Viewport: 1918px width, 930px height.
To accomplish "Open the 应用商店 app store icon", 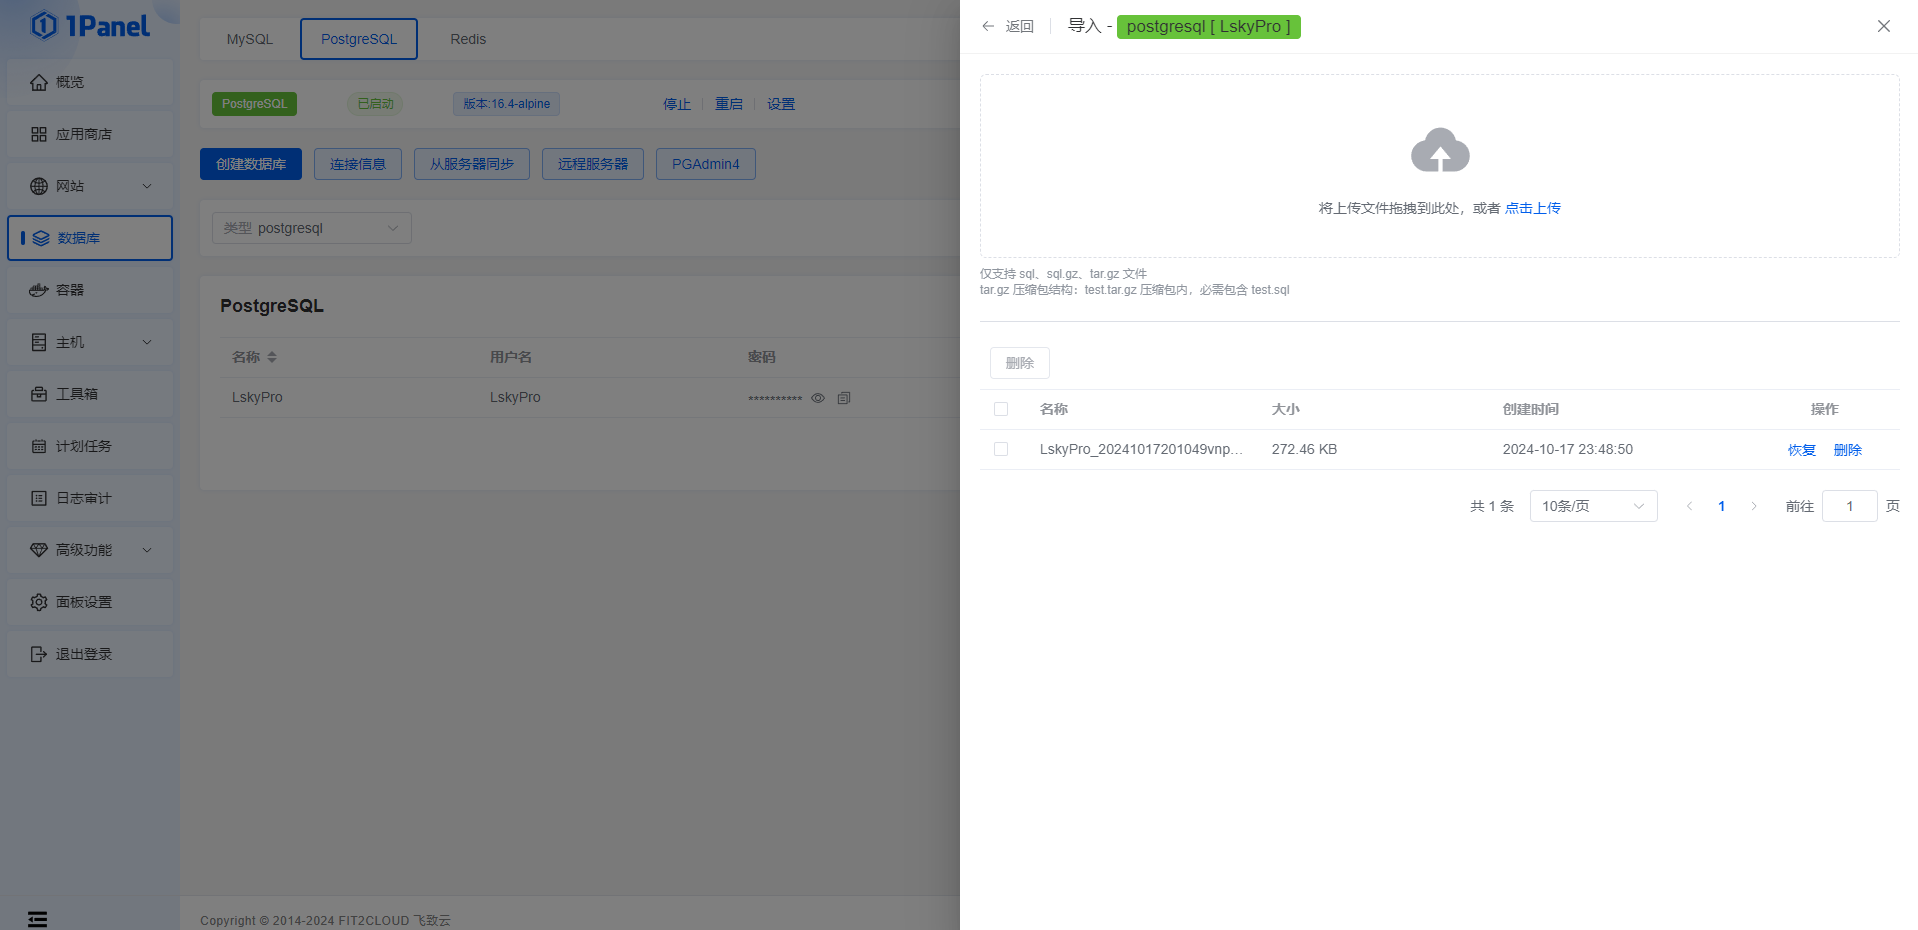I will click(x=39, y=134).
